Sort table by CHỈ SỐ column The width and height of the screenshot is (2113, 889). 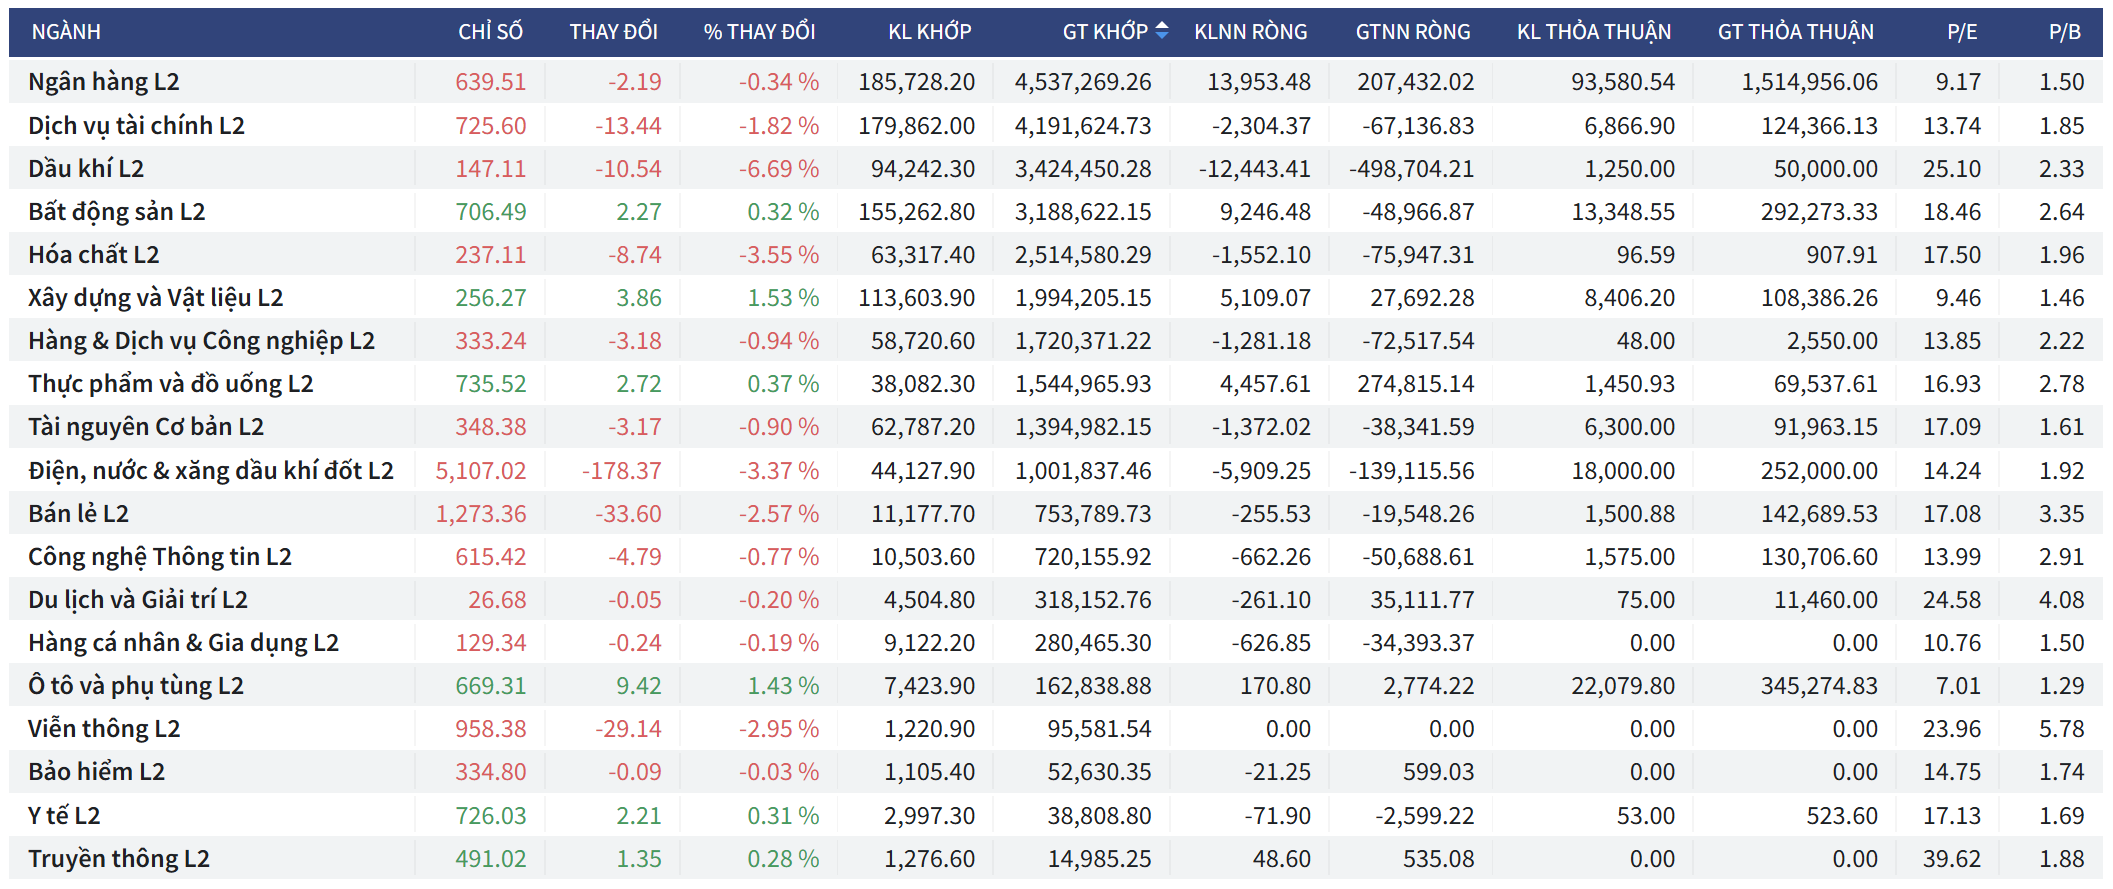pyautogui.click(x=490, y=32)
